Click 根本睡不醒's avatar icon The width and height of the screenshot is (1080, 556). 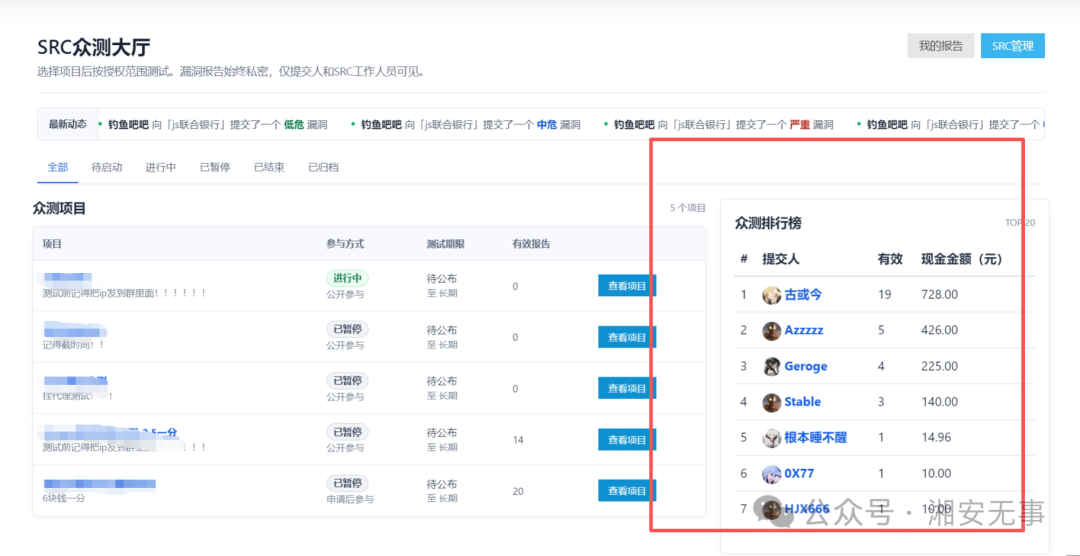[x=771, y=438]
